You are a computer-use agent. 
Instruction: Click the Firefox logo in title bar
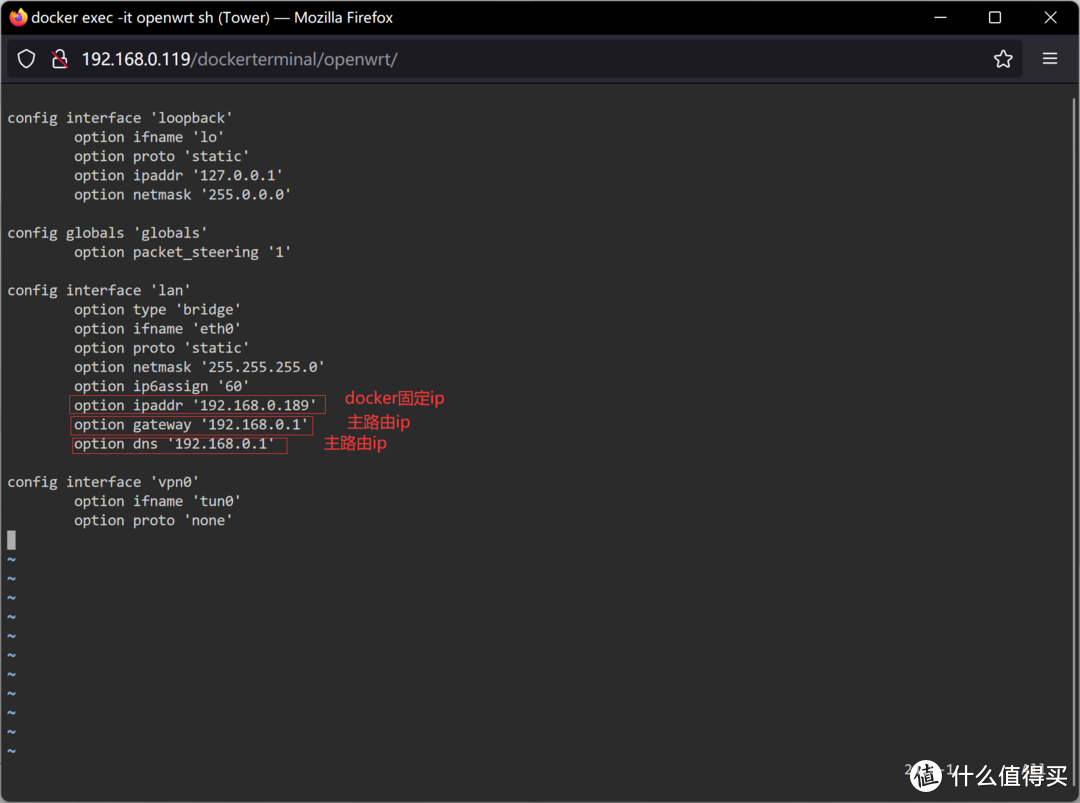18,17
